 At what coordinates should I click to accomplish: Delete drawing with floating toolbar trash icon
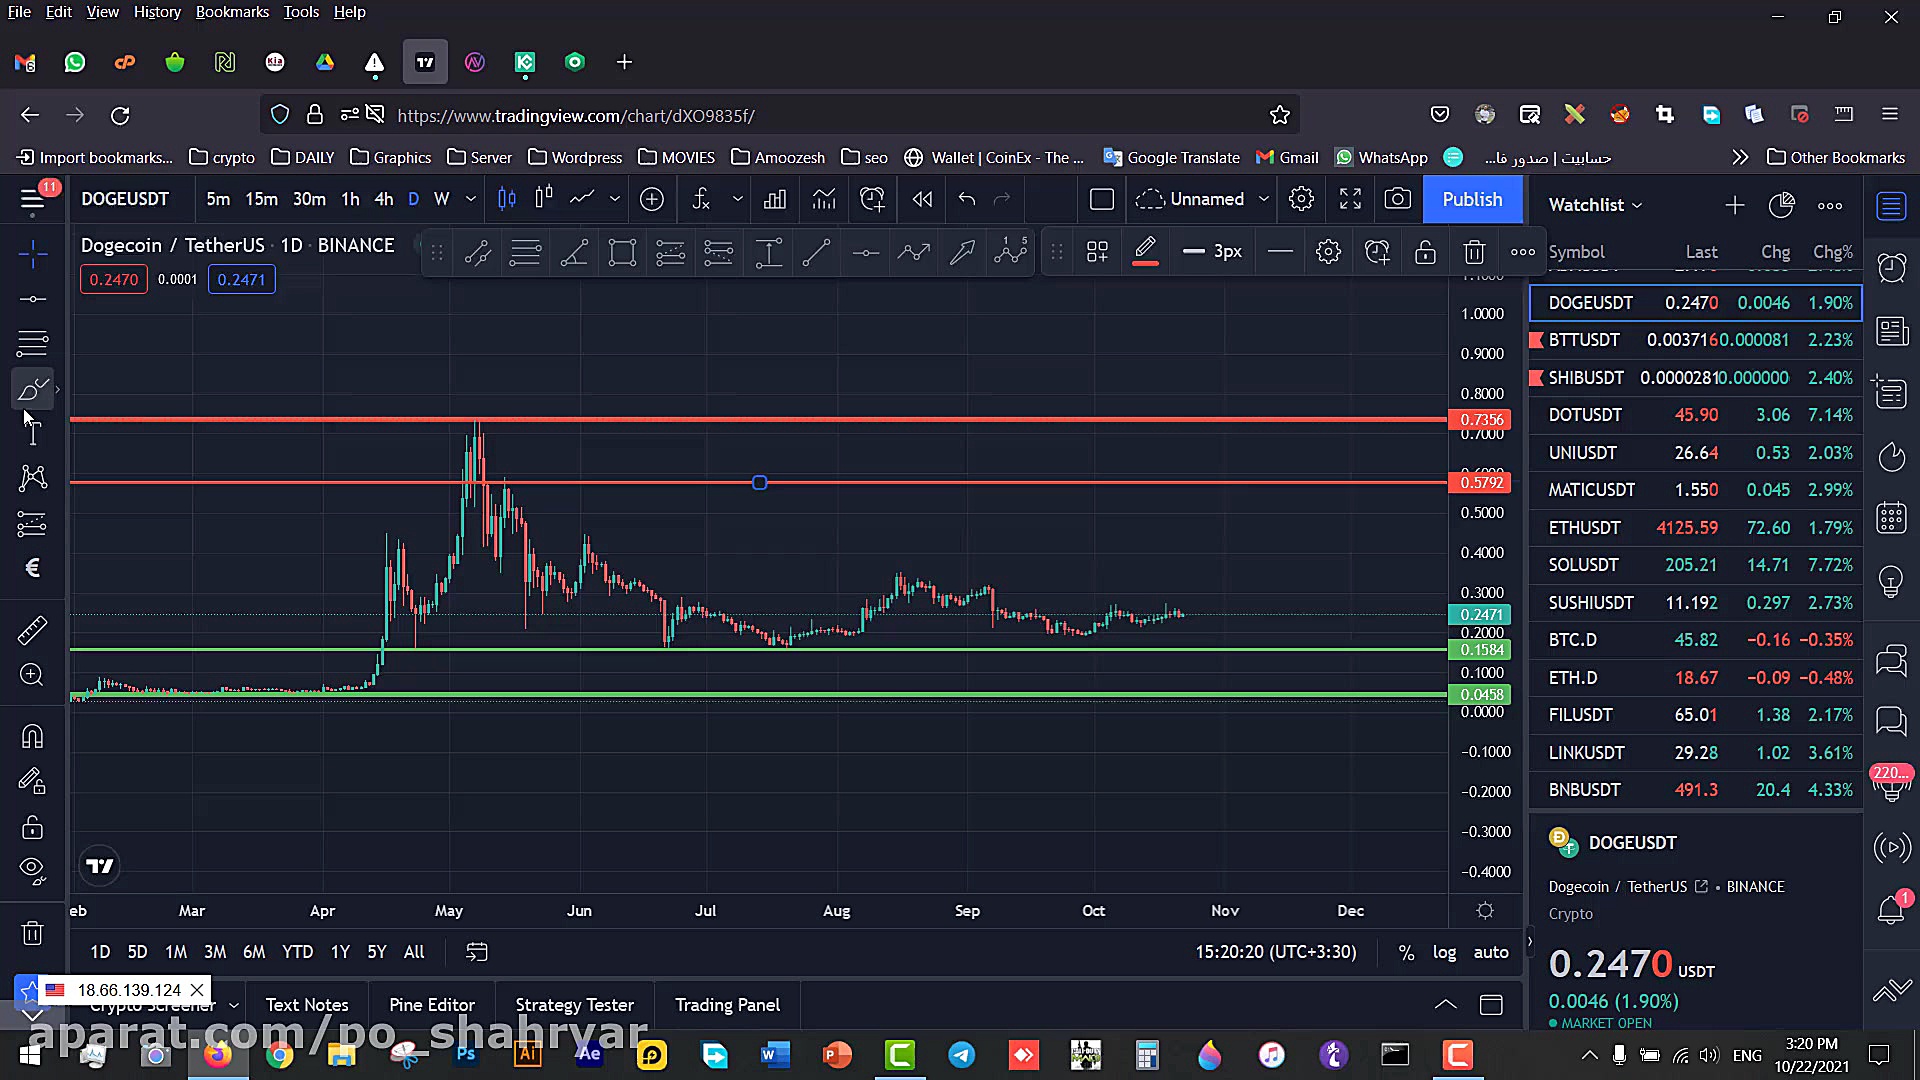[x=1474, y=252]
